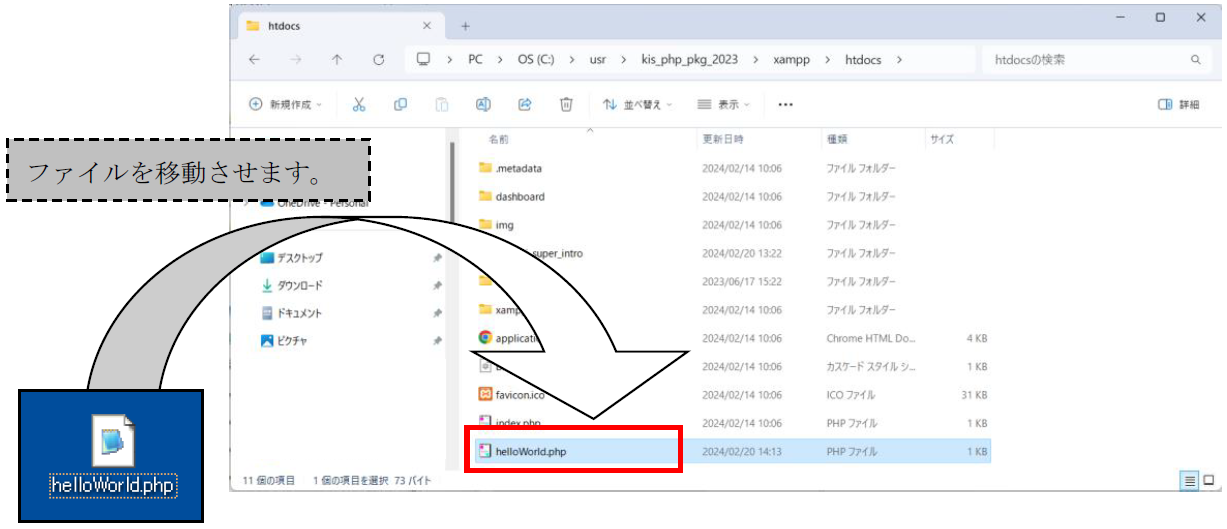Open the See more ellipsis menu
This screenshot has height=529, width=1227.
tap(785, 104)
